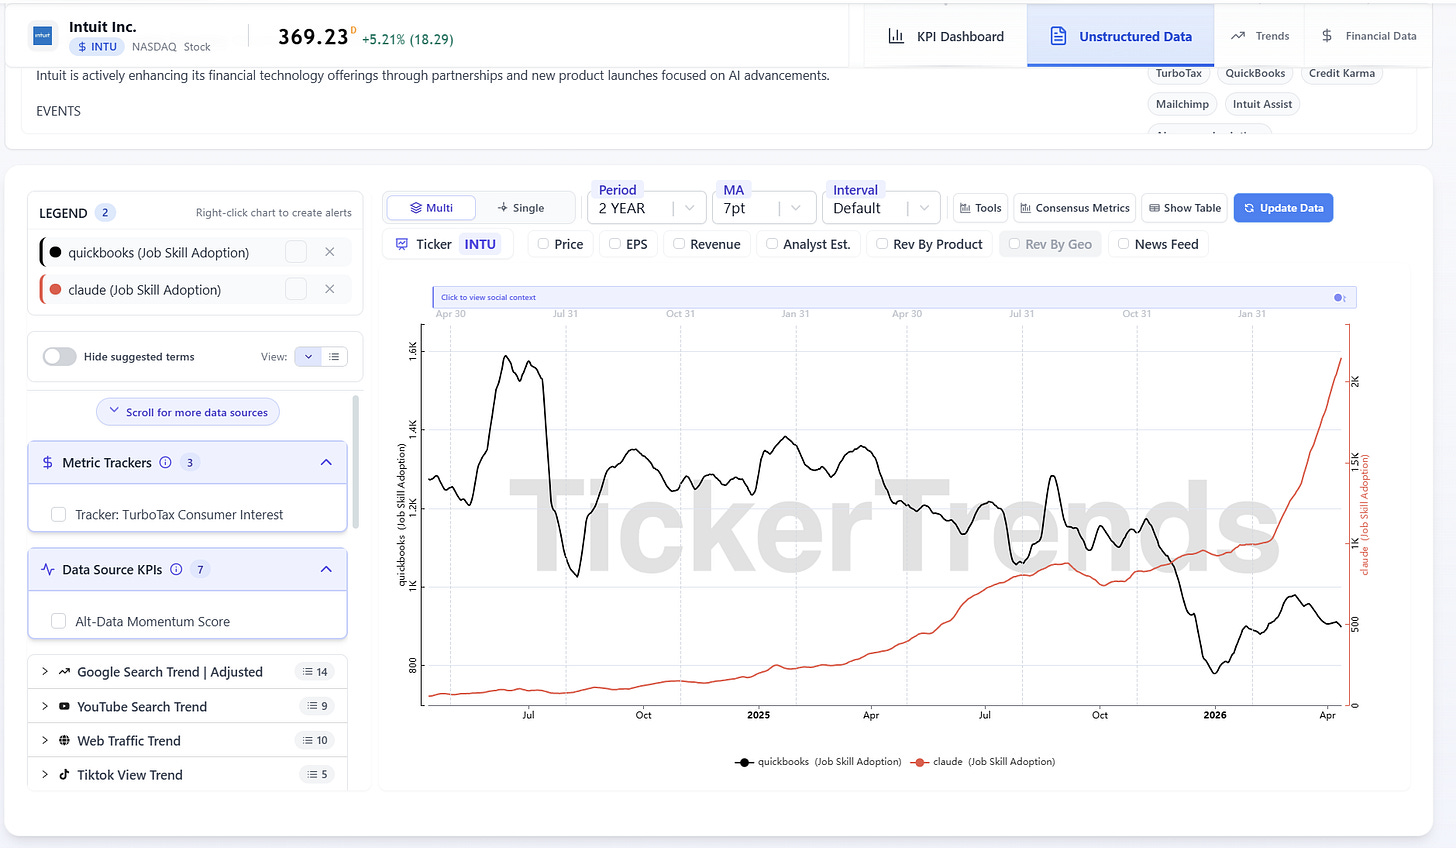1456x848 pixels.
Task: Click the Show Table button
Action: coord(1185,208)
